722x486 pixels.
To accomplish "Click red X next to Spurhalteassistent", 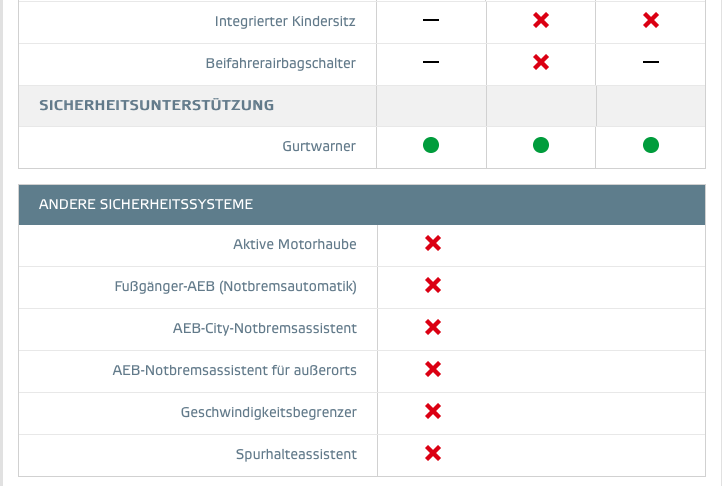I will click(433, 453).
